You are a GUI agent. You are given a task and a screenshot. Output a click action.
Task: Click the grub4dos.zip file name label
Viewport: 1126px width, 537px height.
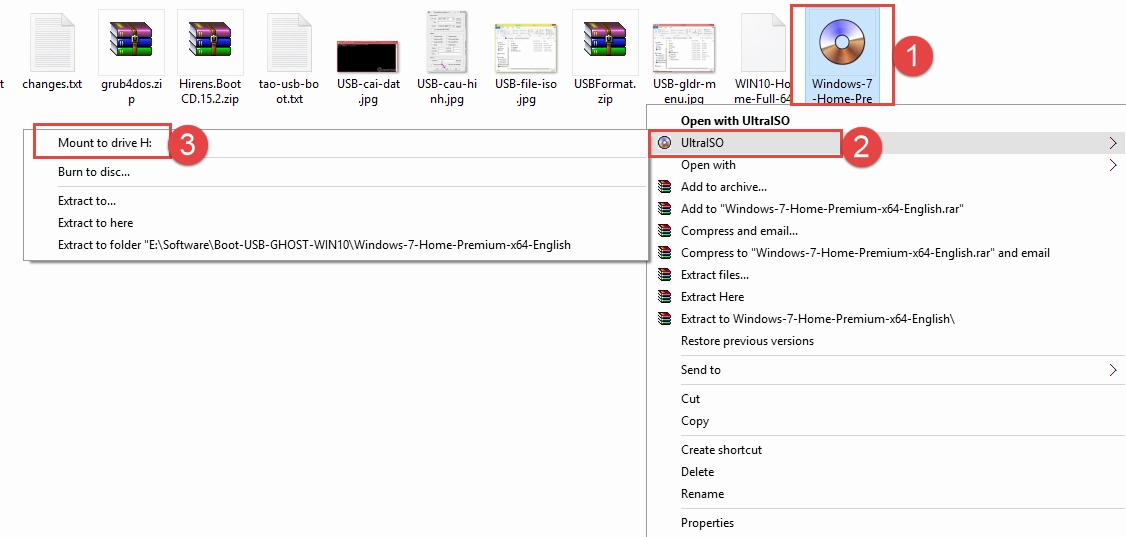(131, 91)
